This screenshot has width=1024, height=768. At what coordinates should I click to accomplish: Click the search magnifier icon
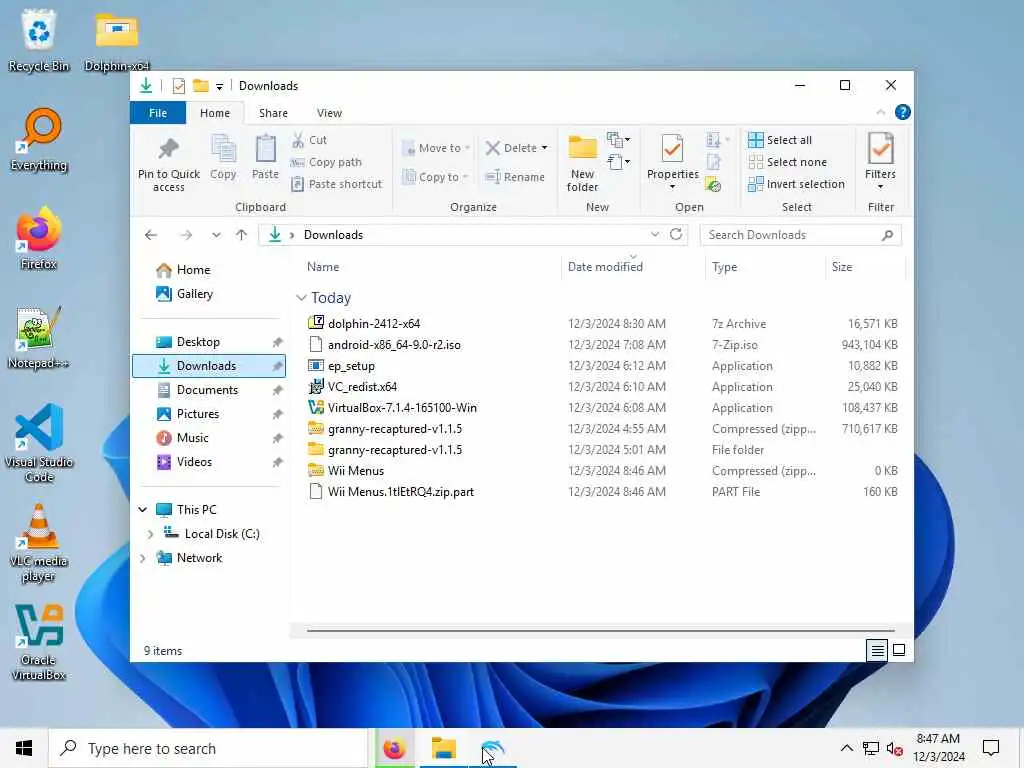(x=887, y=235)
